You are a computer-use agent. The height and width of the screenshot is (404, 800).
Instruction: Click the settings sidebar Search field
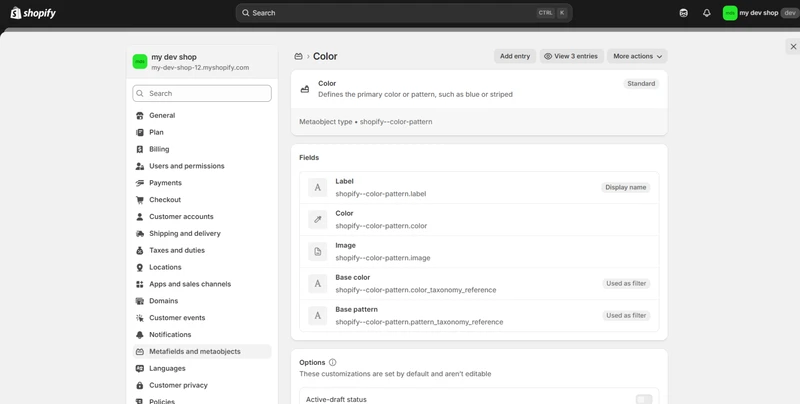(x=202, y=93)
